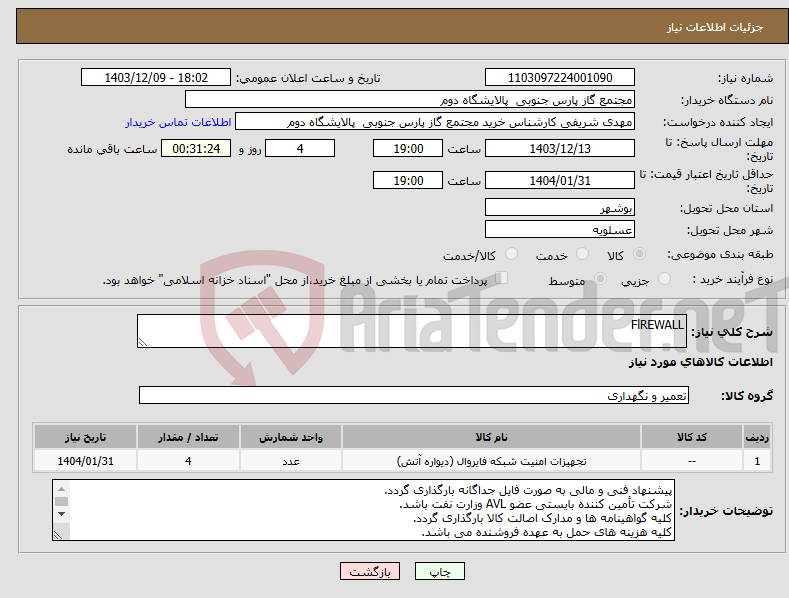Click the need number field 1103097224001090
Viewport: 789px width, 598px height.
coord(560,78)
